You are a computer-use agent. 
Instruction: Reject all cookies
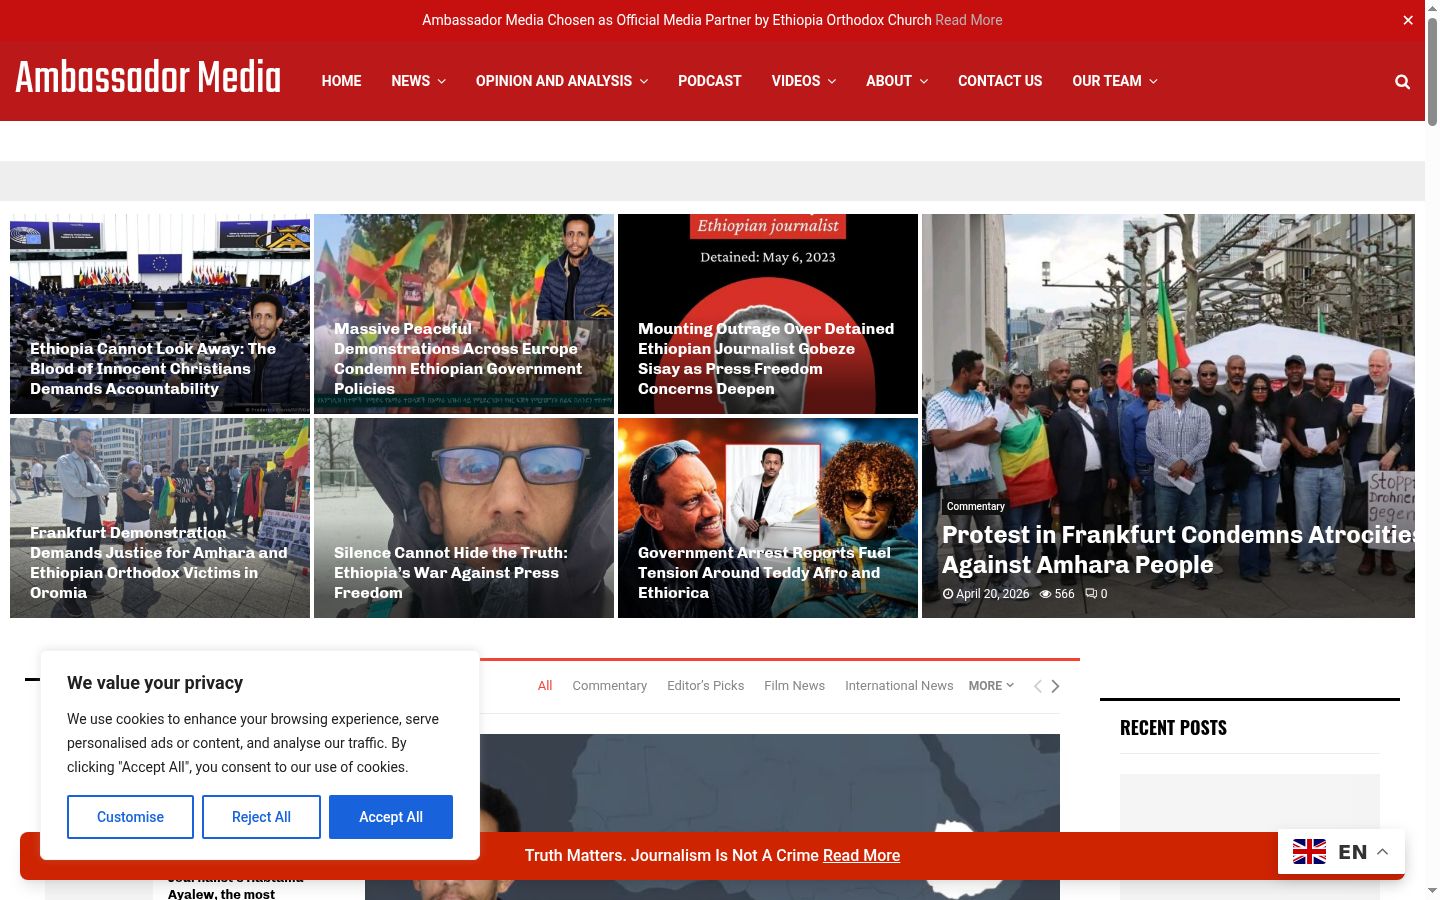pos(261,817)
